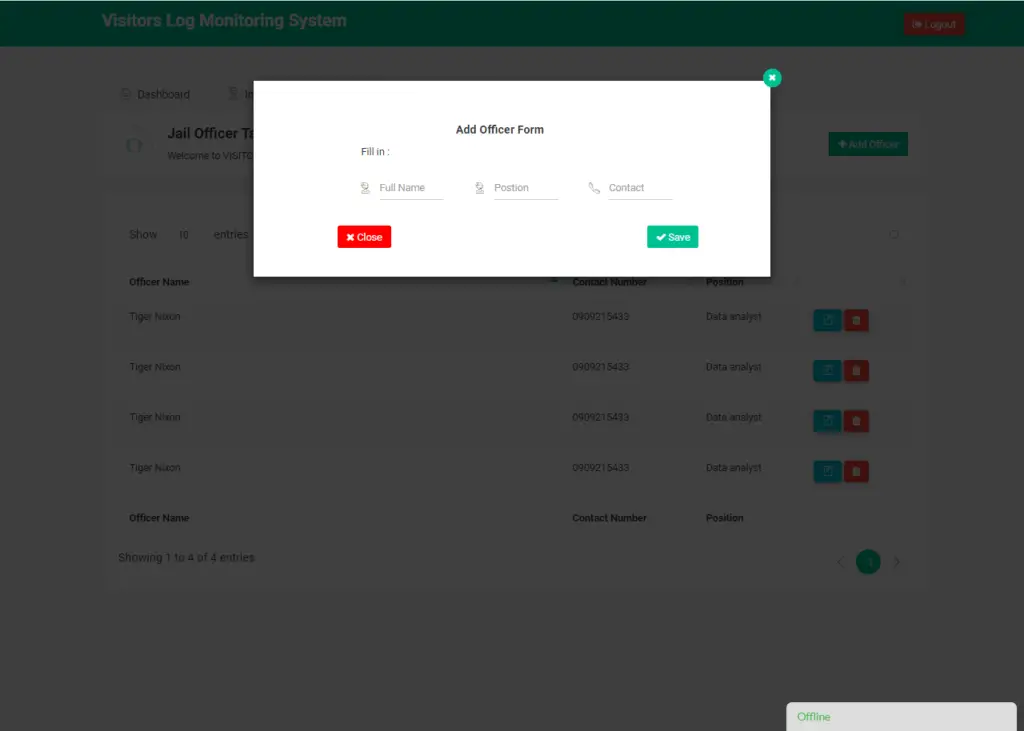Screen dimensions: 1024x731
Task: Click the Dashboard icon in the navigation
Action: point(124,94)
